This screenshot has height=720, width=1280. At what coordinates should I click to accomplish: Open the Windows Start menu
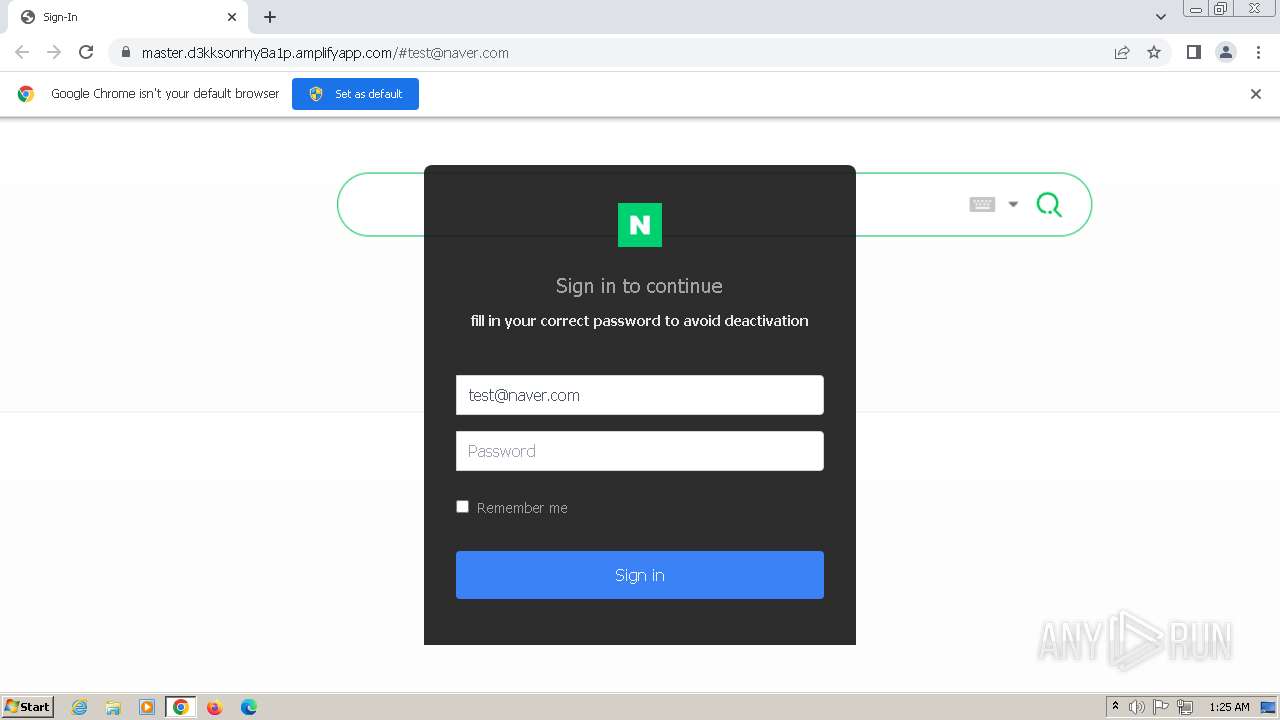pyautogui.click(x=28, y=706)
